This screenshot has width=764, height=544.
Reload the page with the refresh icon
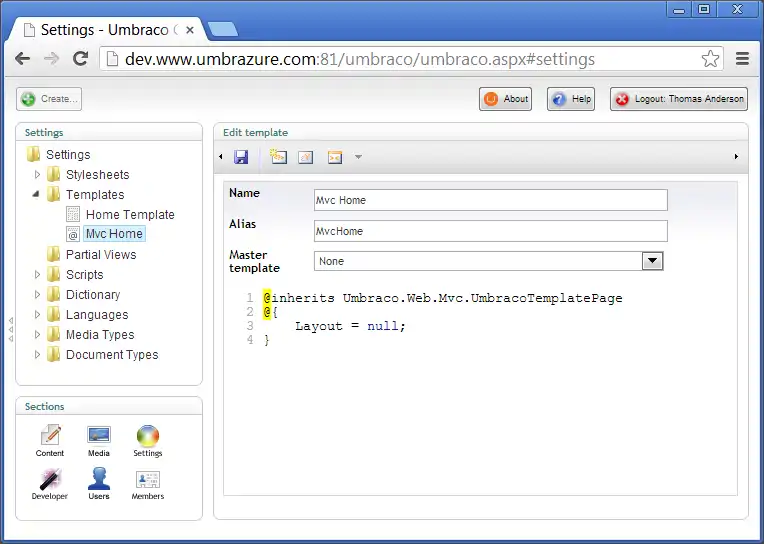coord(80,59)
